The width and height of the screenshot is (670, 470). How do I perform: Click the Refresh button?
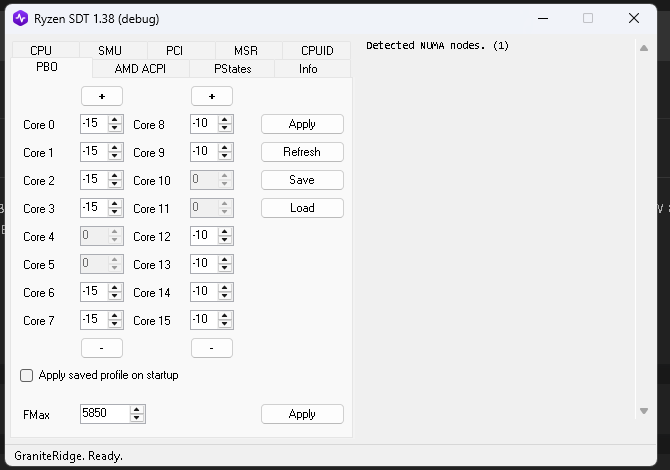302,152
